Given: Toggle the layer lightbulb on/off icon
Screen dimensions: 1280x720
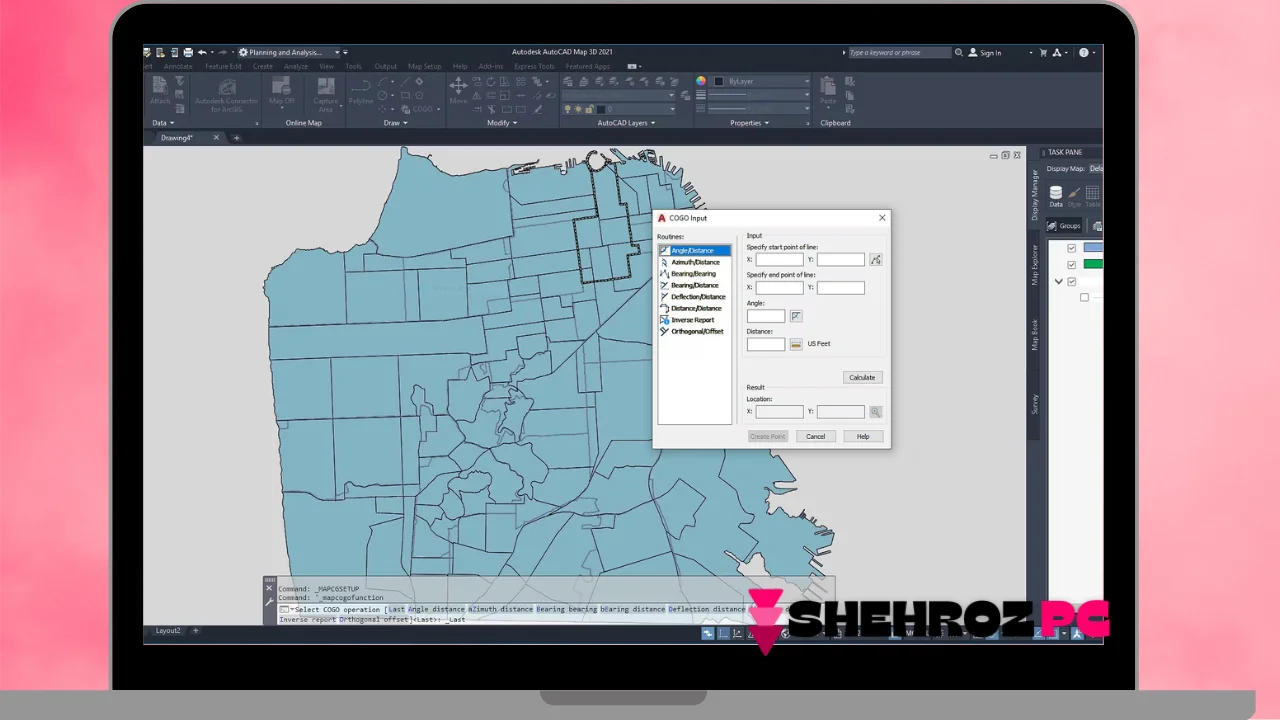Looking at the screenshot, I should pos(567,109).
